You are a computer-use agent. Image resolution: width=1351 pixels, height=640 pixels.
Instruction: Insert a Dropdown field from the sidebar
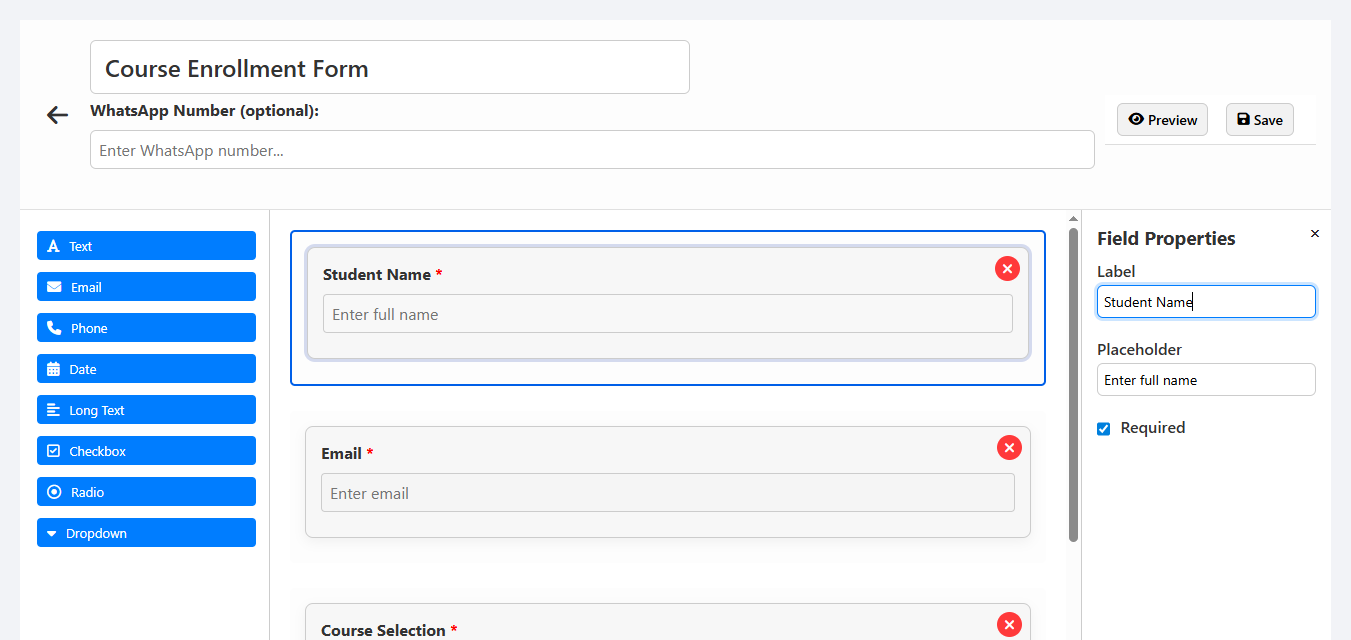(x=146, y=532)
